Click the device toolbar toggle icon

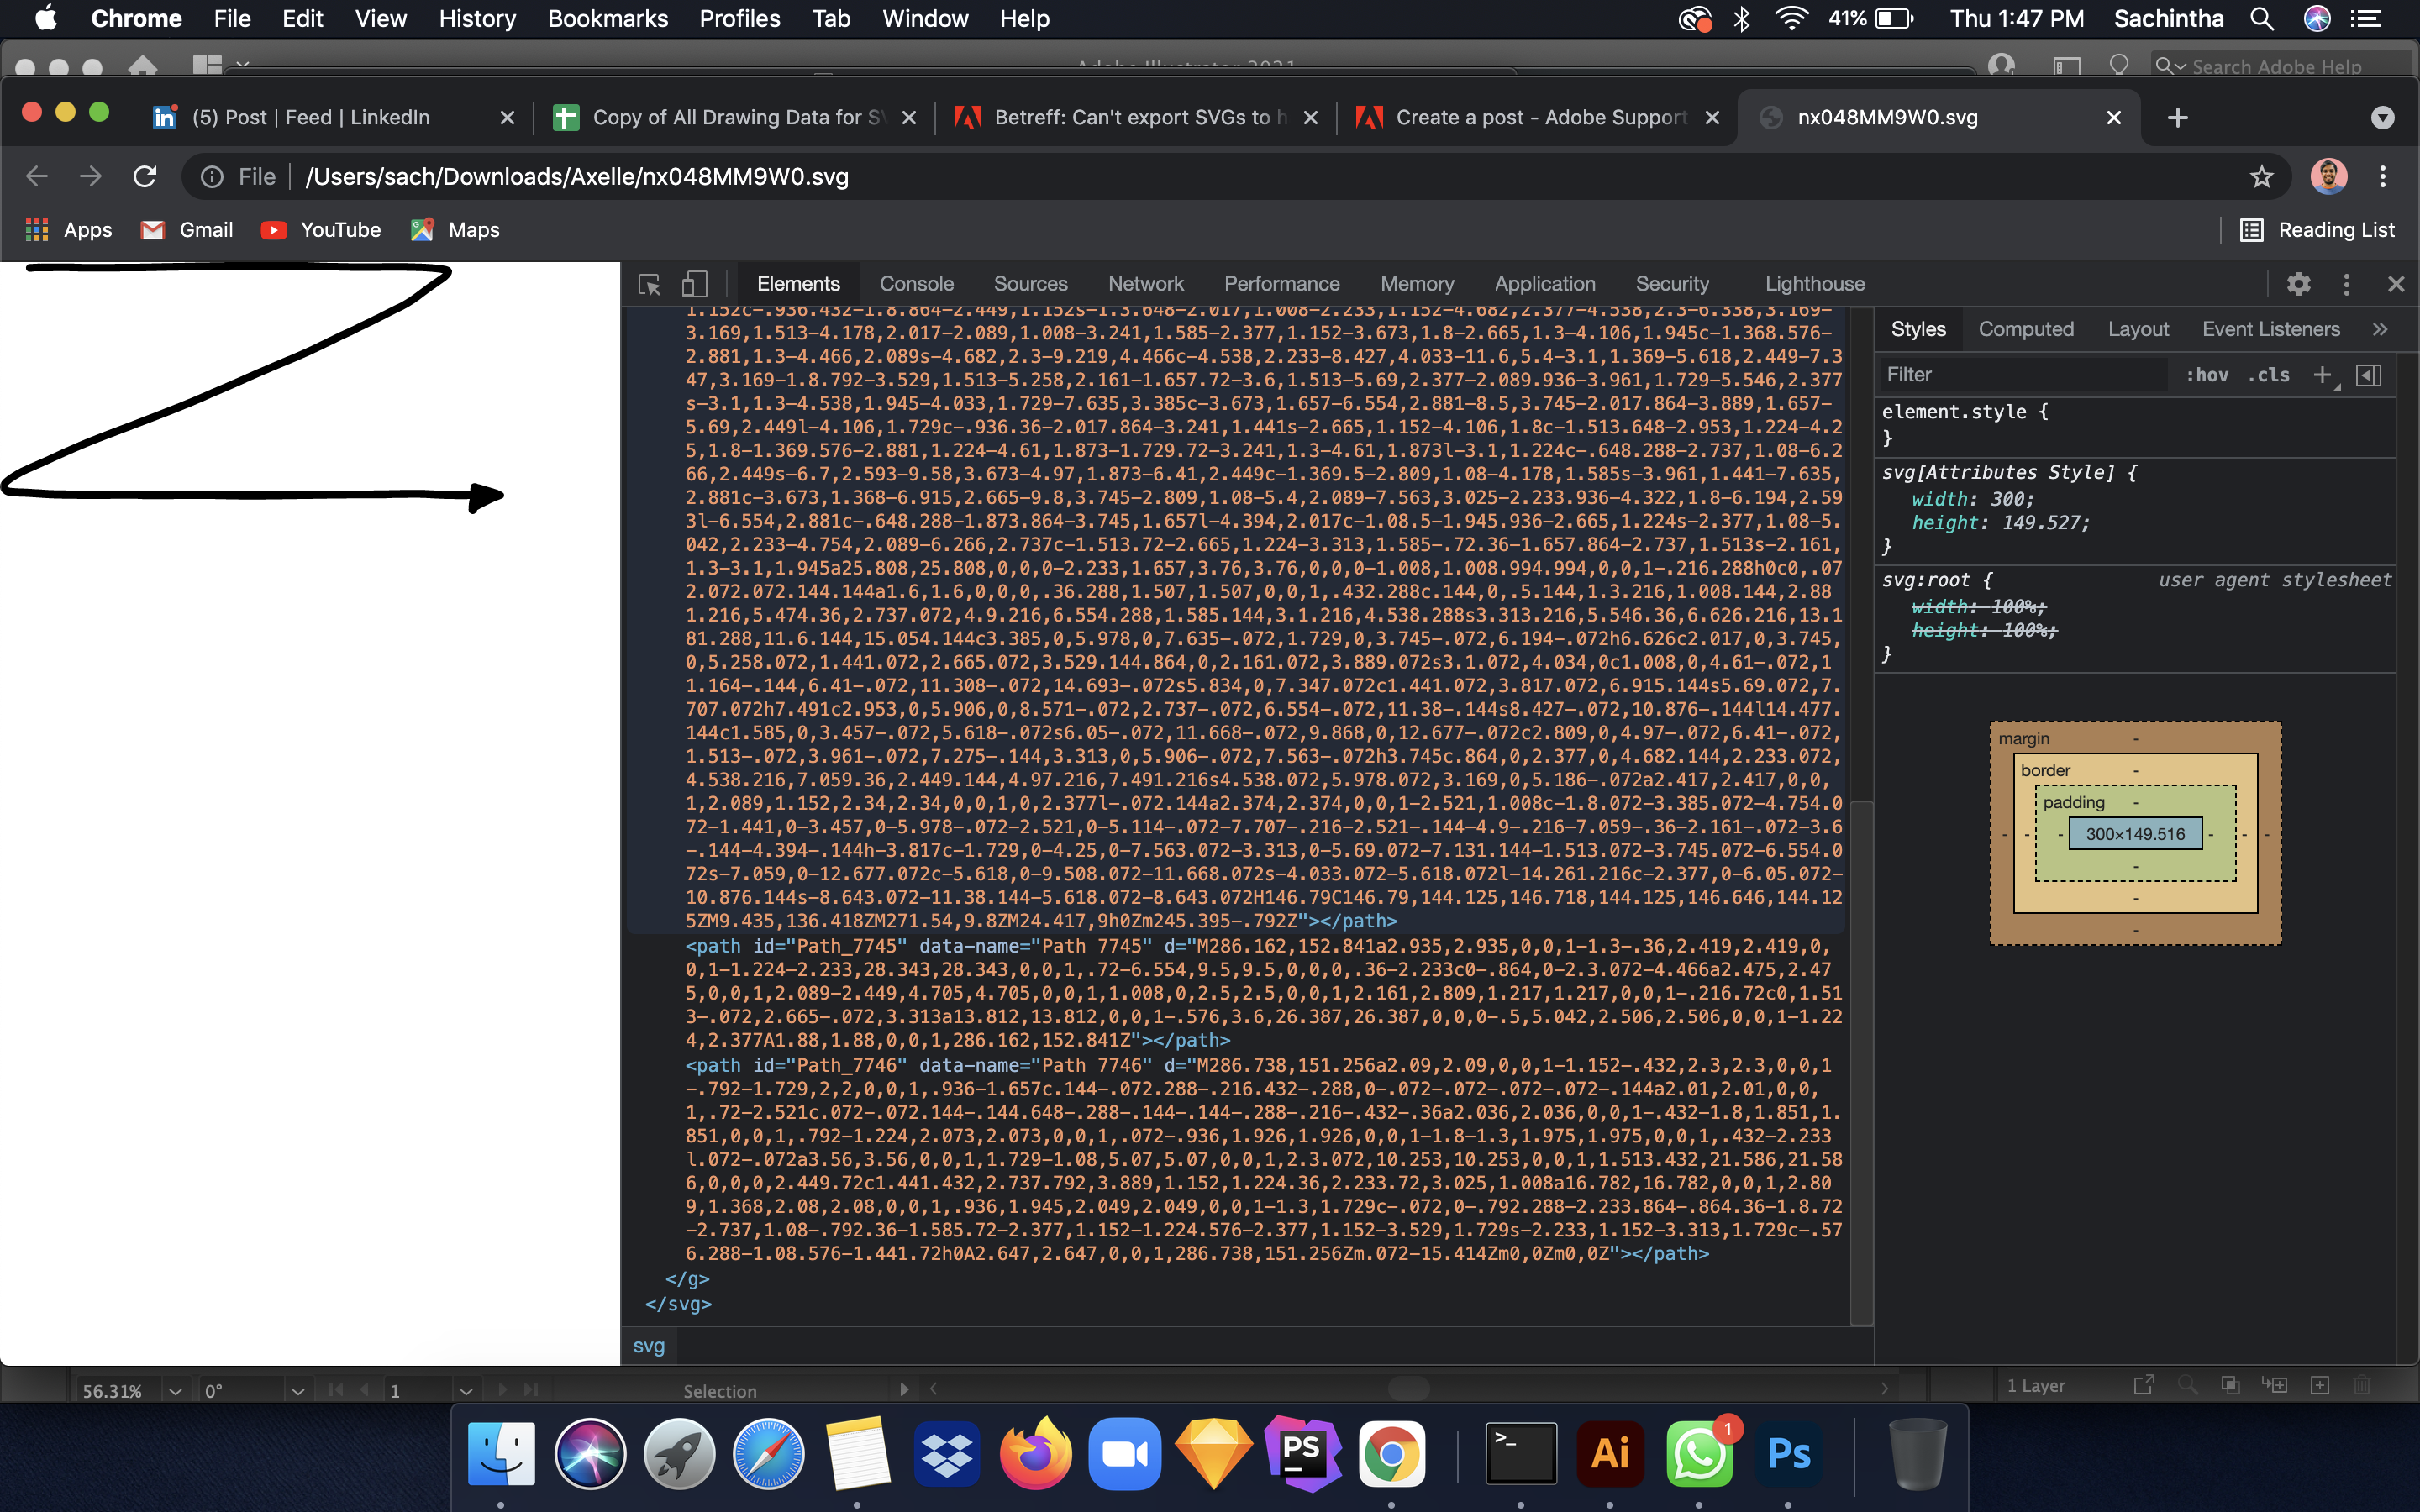(697, 282)
